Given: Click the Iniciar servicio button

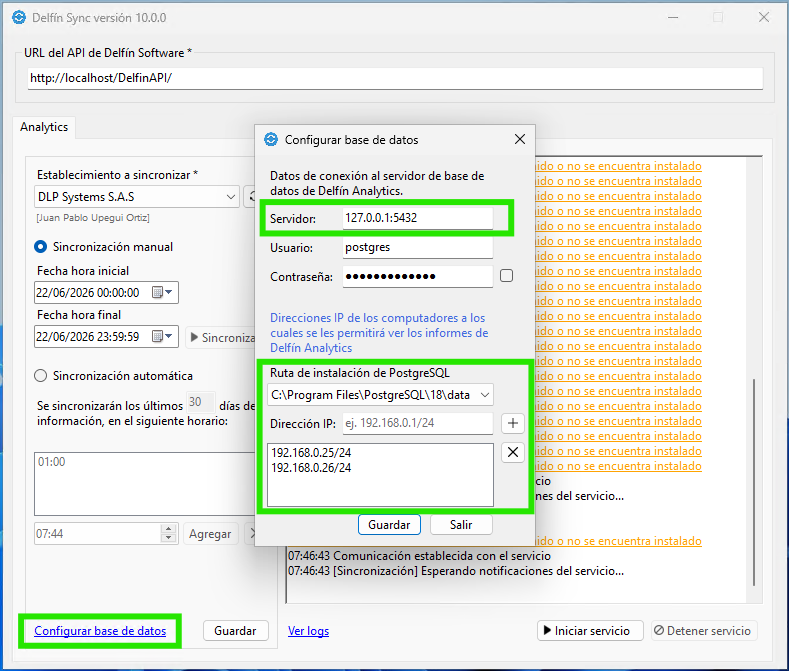Looking at the screenshot, I should [590, 631].
